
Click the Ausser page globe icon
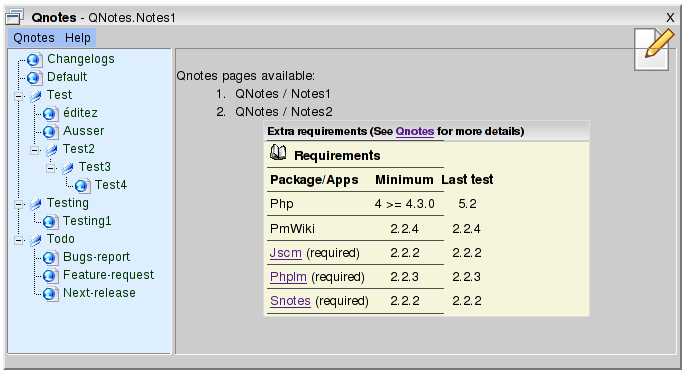click(51, 132)
